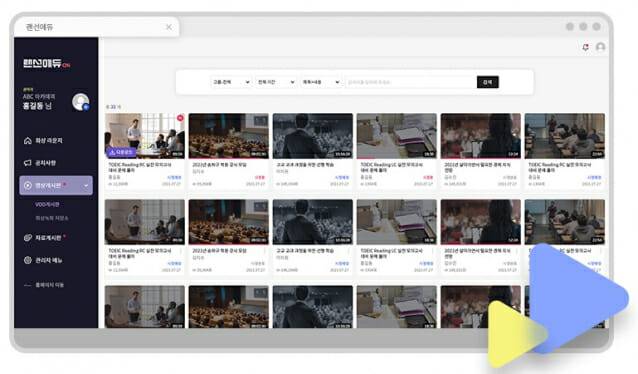Open 화상 라운지 with the home icon
The height and width of the screenshot is (374, 638).
pyautogui.click(x=43, y=140)
